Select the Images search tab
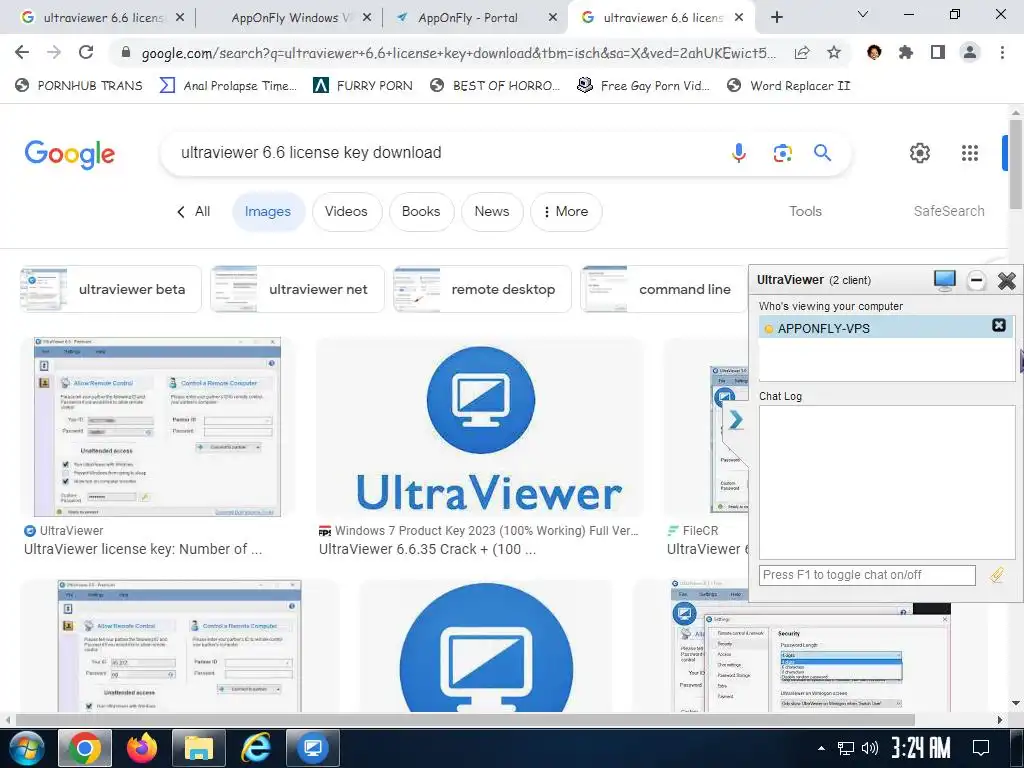This screenshot has height=768, width=1024. tap(268, 212)
